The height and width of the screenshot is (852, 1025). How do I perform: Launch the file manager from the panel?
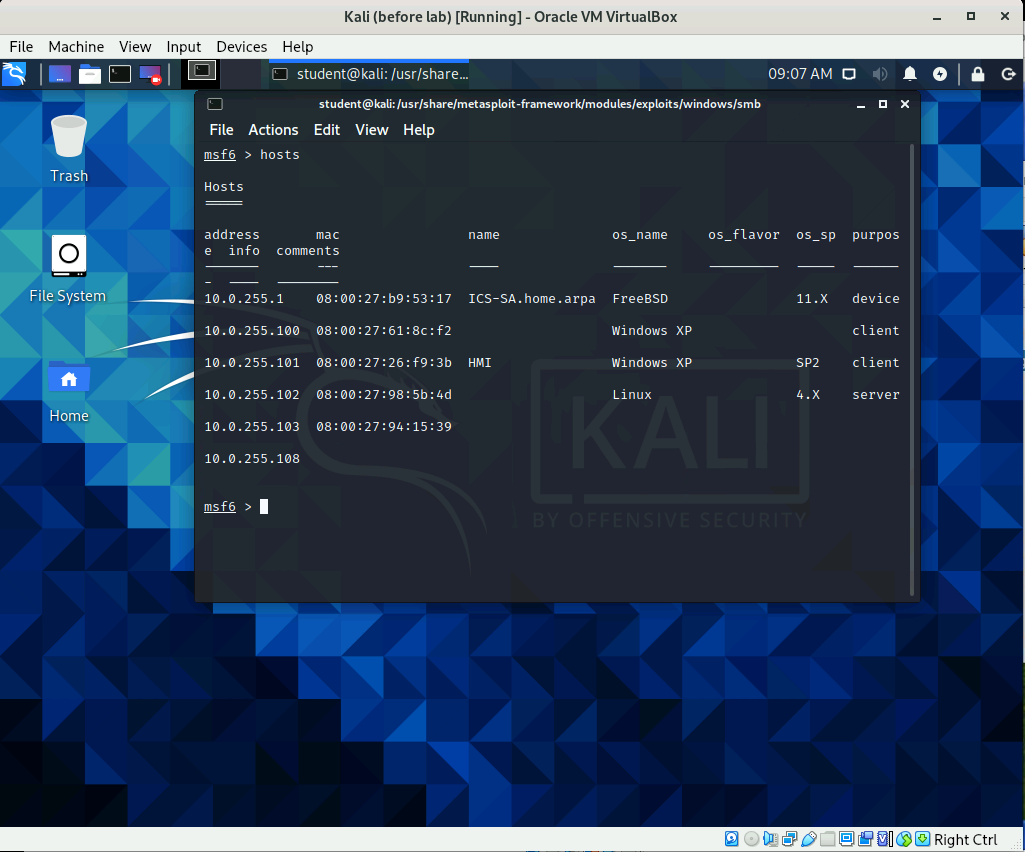coord(90,74)
